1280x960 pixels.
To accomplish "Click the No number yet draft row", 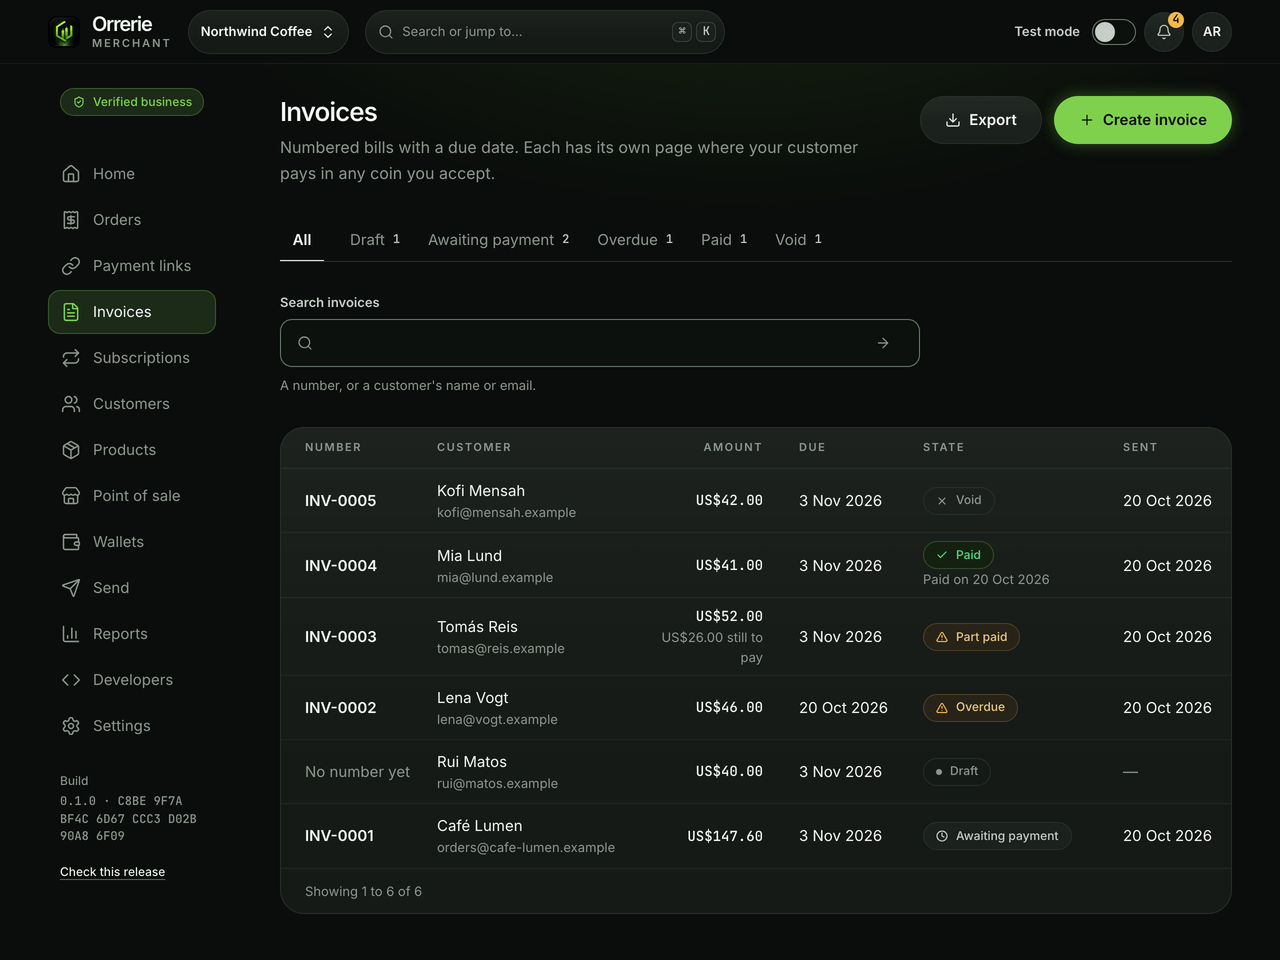I will 756,772.
